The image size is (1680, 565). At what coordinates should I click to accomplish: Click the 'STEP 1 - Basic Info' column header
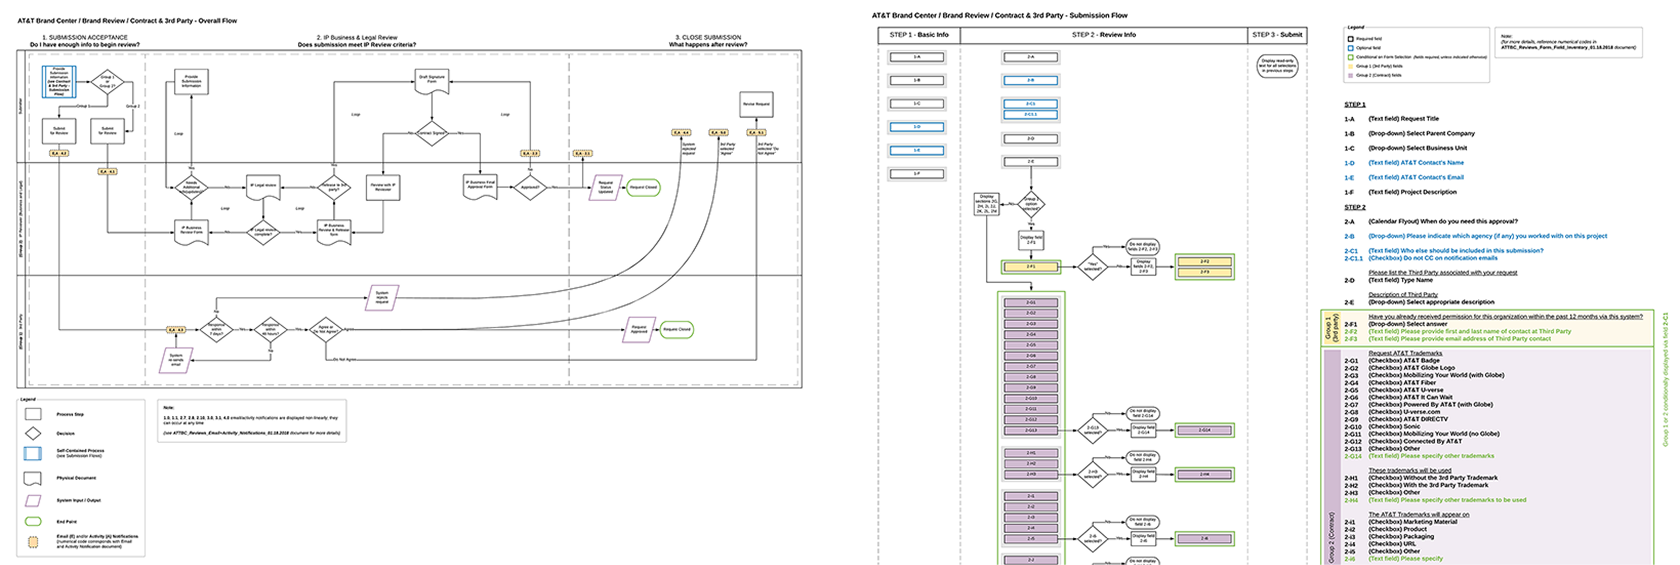coord(917,35)
